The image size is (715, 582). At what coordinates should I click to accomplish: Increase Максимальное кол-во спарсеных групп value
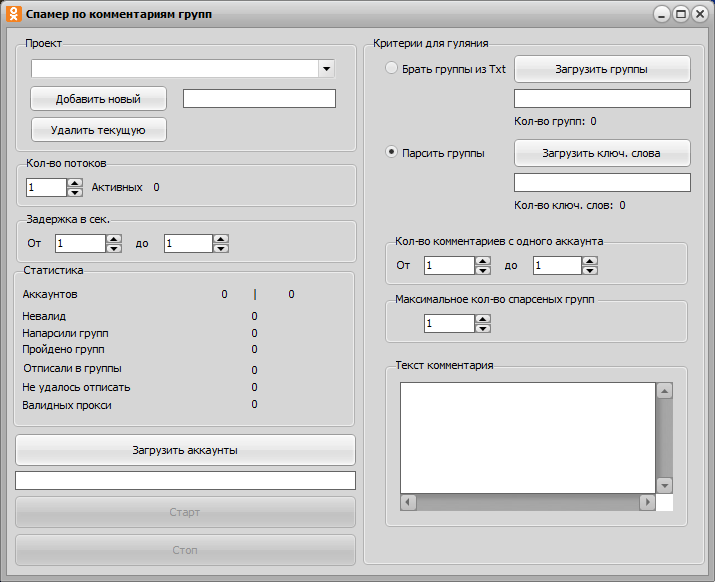click(x=483, y=318)
